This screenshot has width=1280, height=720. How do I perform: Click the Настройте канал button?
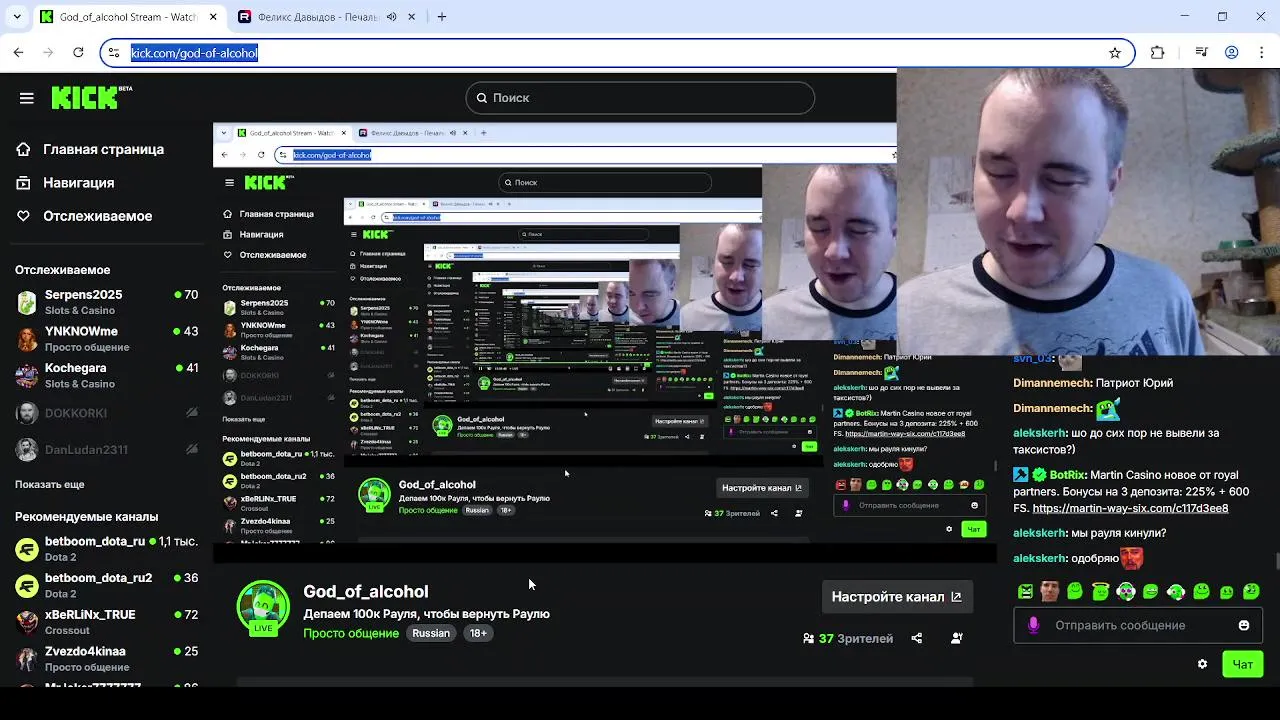click(897, 597)
